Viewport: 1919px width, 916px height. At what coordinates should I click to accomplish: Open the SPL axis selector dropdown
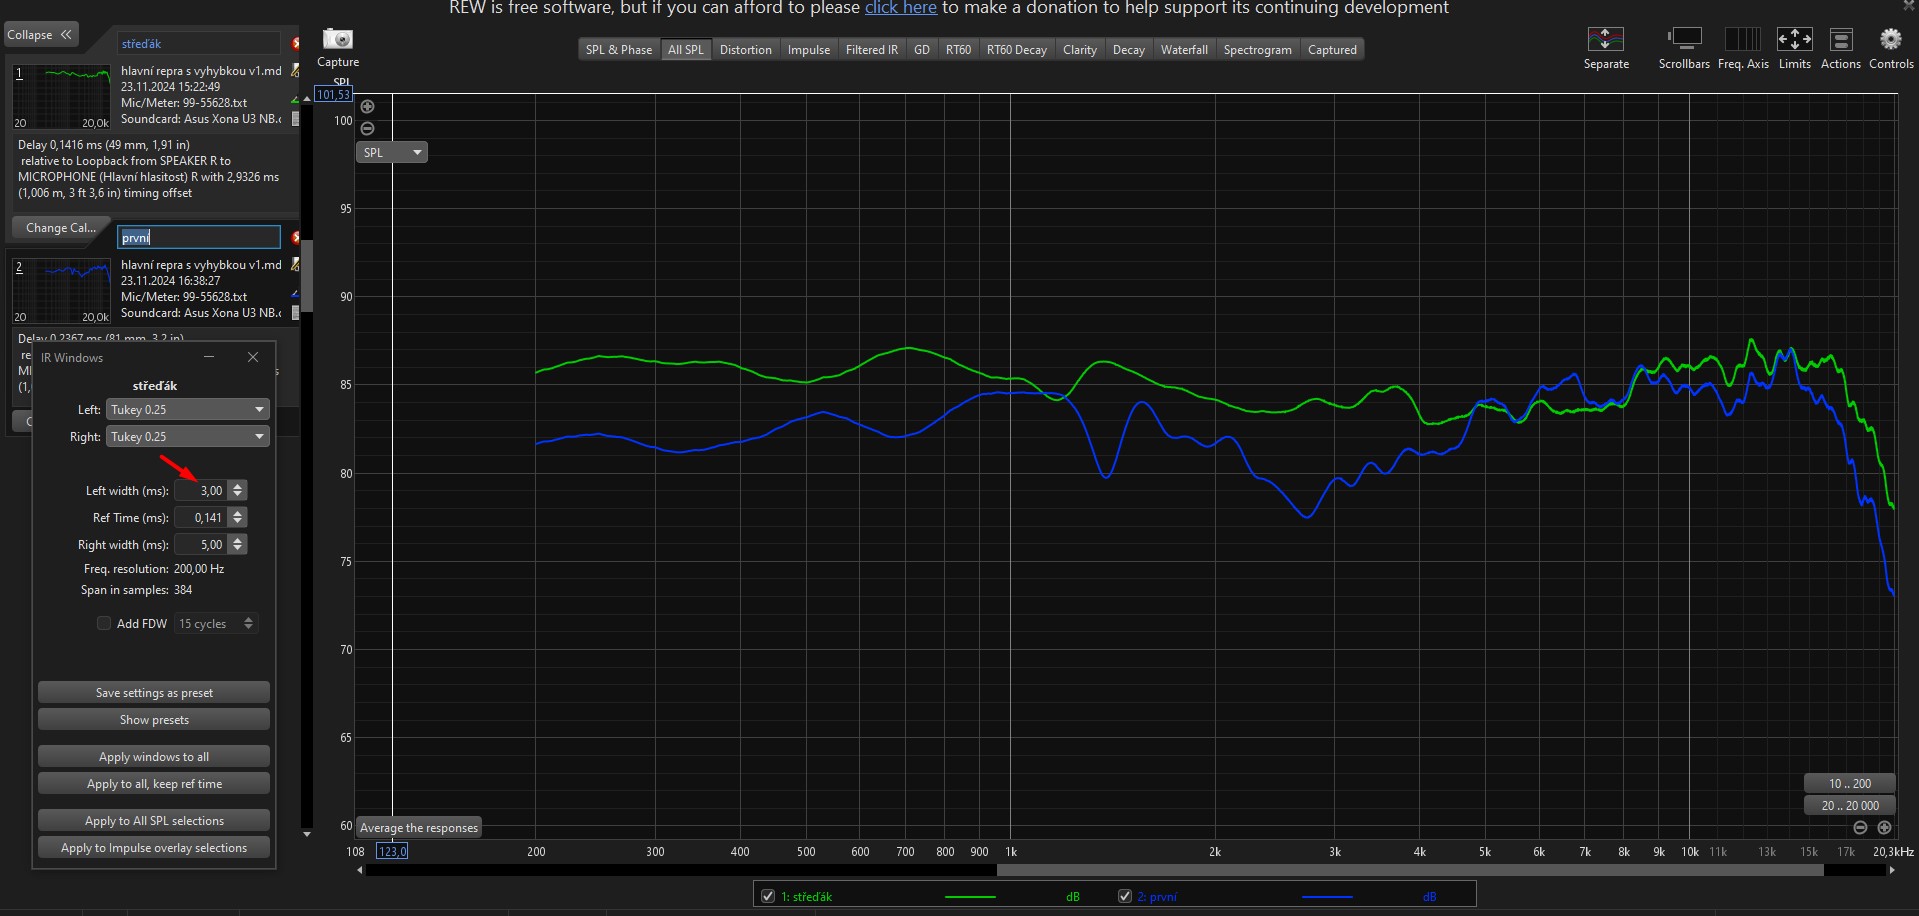(392, 153)
